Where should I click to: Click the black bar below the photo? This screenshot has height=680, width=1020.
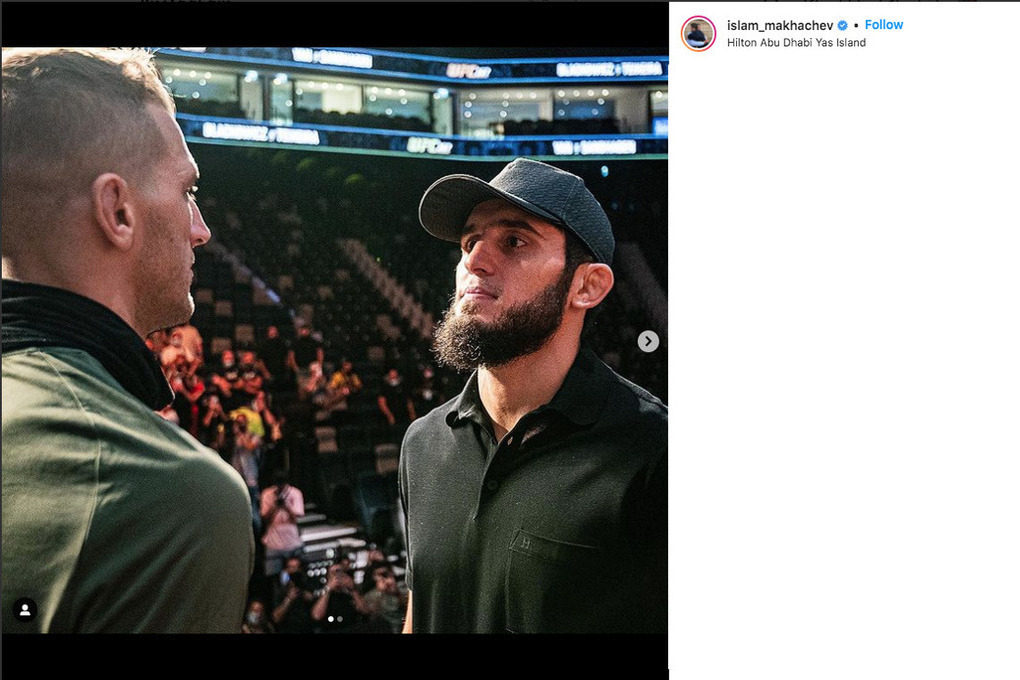coord(334,656)
